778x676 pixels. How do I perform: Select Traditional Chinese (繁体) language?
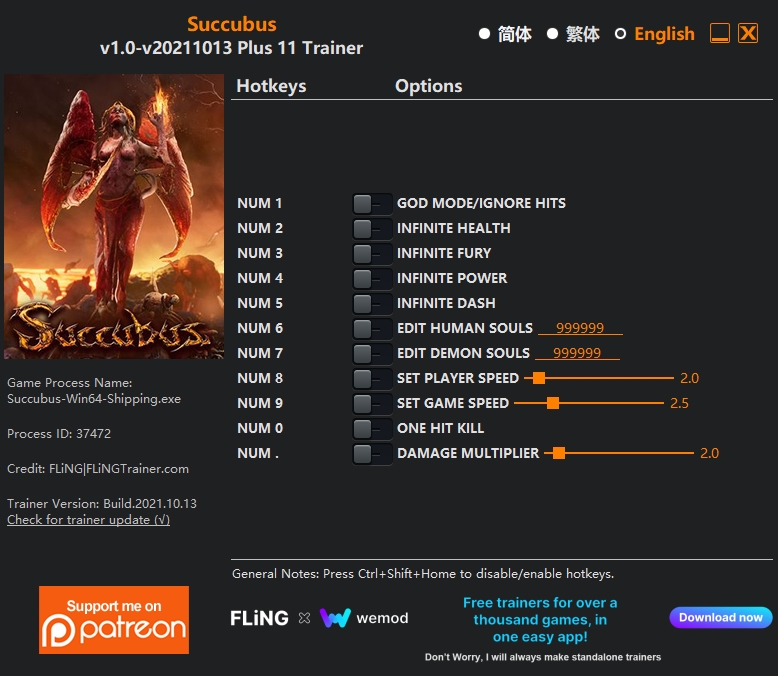552,34
